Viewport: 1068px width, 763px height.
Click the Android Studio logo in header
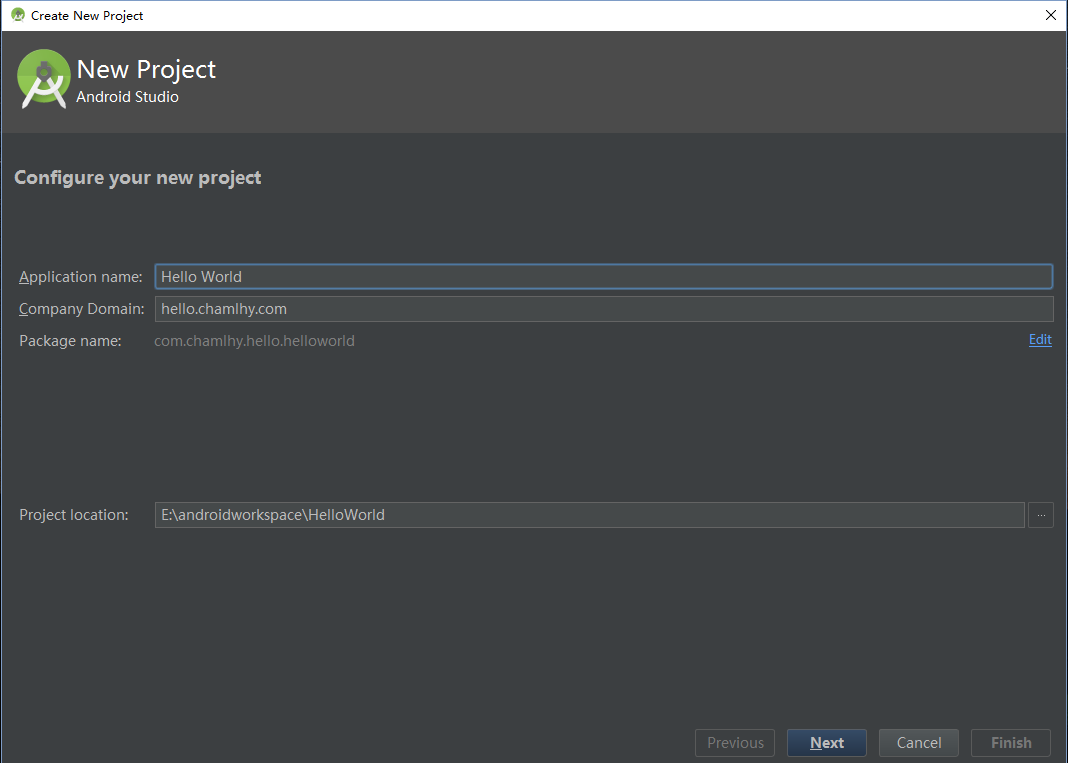(x=44, y=79)
